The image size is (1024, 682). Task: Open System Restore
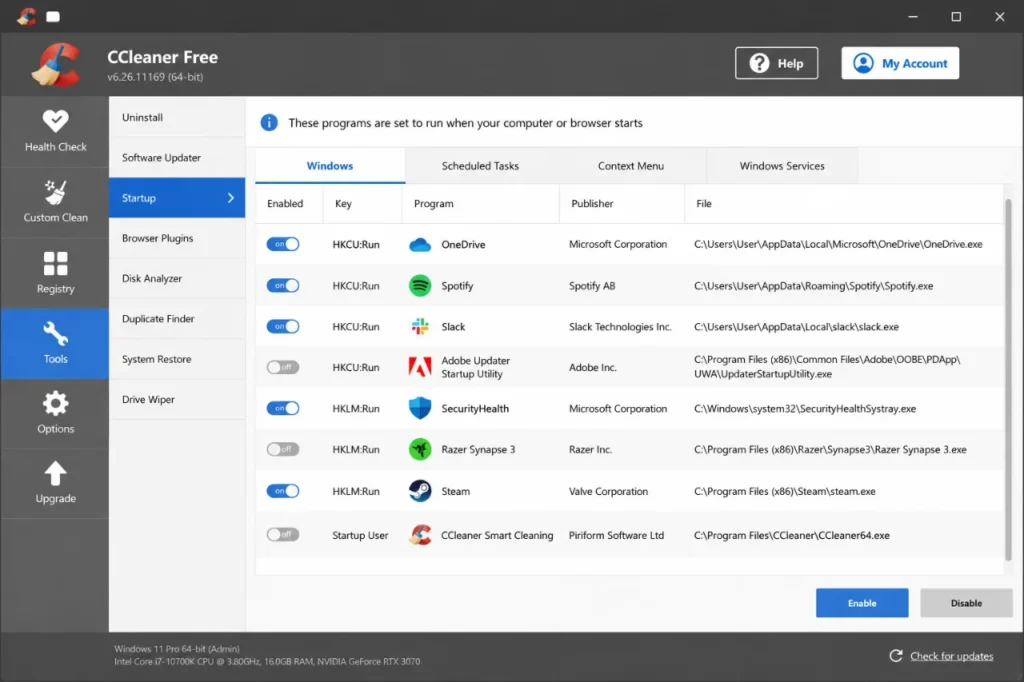[177, 359]
